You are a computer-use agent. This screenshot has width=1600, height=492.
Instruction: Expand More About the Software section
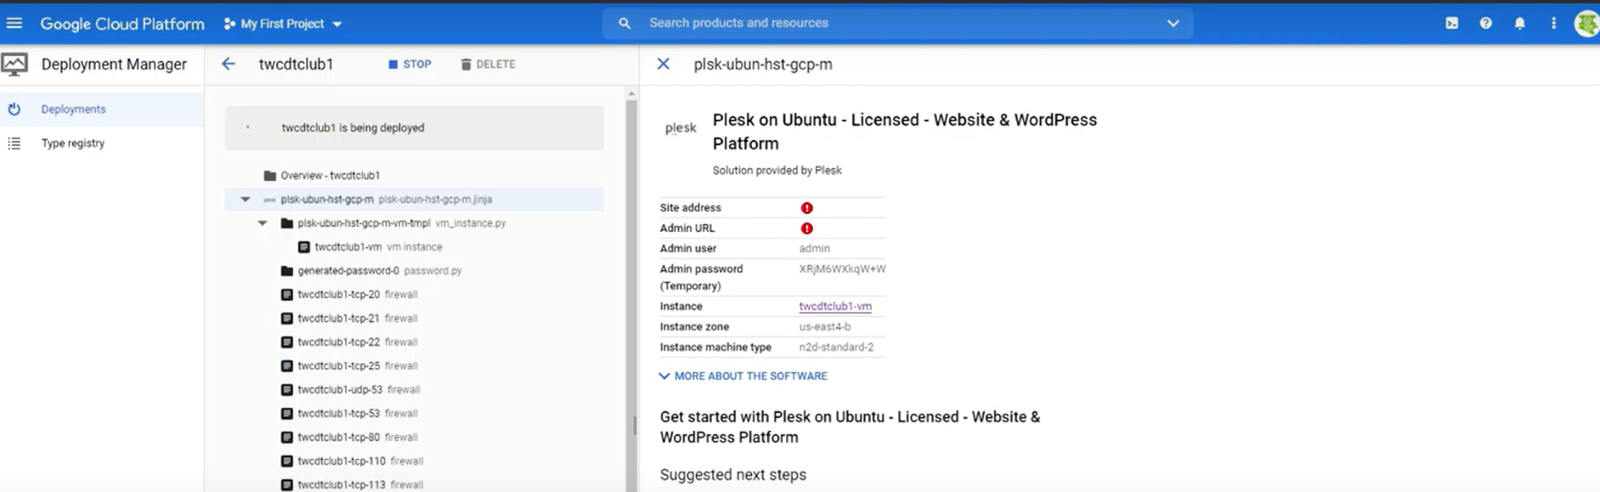pyautogui.click(x=743, y=376)
